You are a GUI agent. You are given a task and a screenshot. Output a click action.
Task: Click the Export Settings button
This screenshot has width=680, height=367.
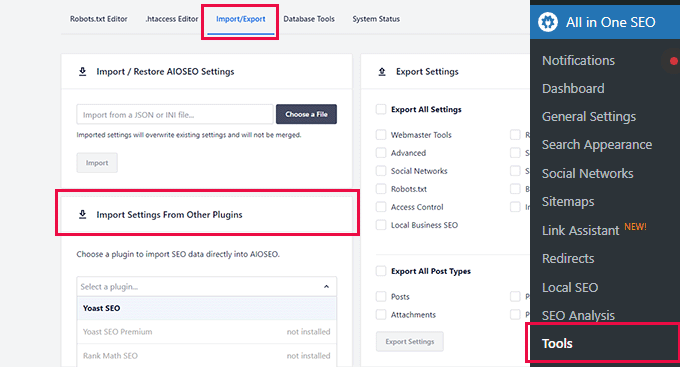[410, 341]
